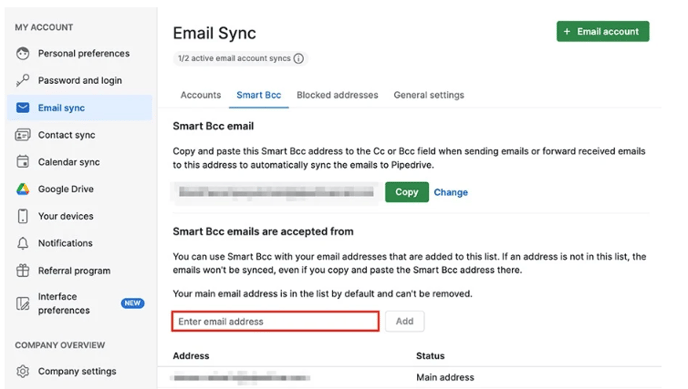Switch to the Accounts tab
The height and width of the screenshot is (389, 688).
point(201,95)
